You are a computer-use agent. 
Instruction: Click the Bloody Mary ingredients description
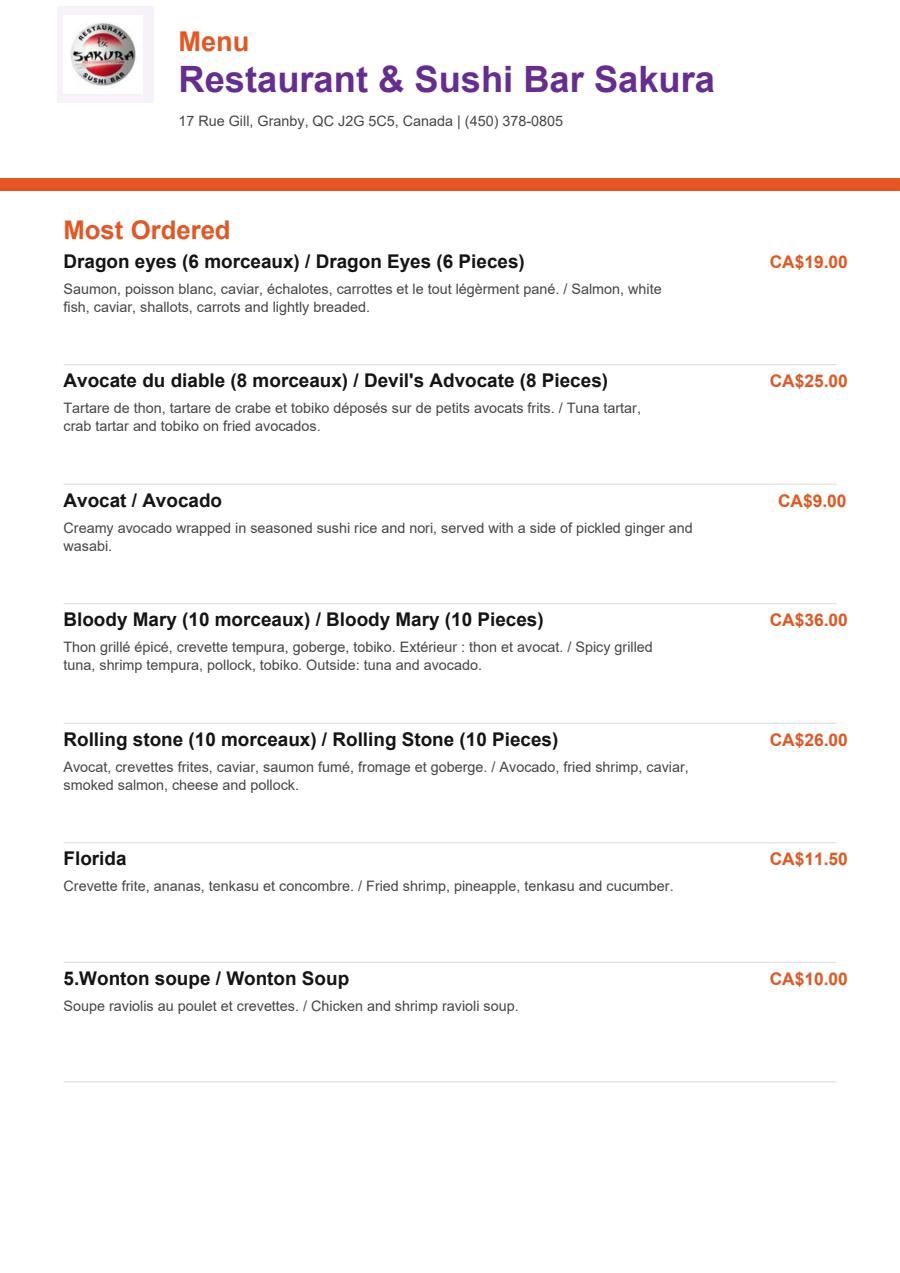point(358,656)
